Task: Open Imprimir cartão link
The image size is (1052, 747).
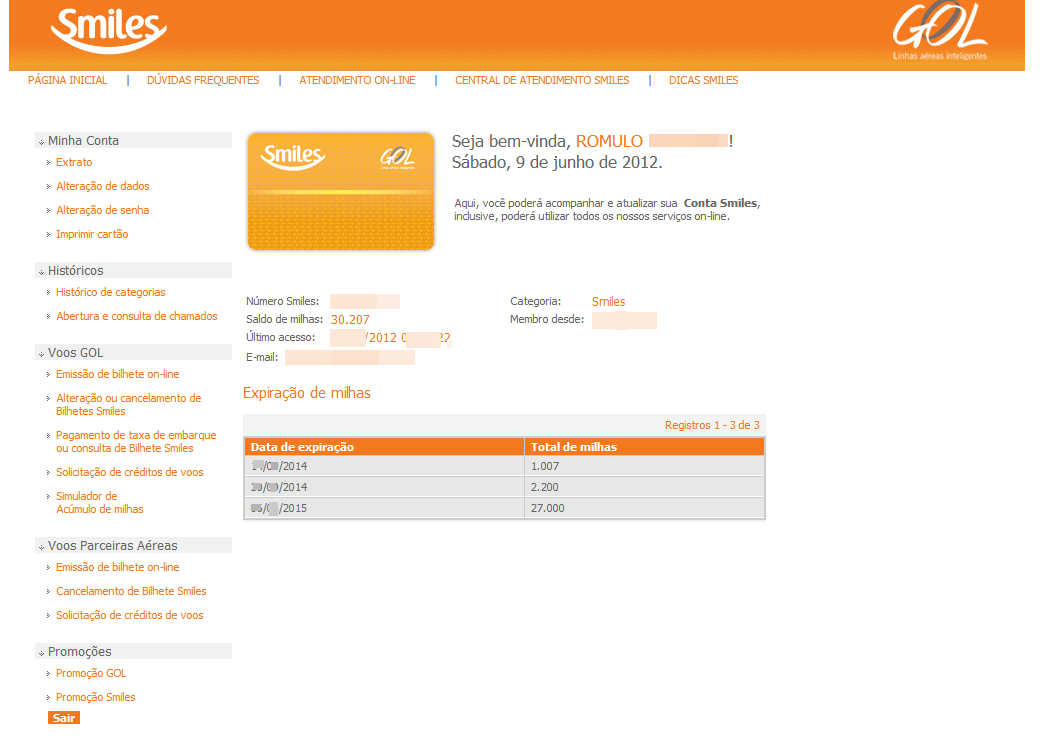Action: 93,234
